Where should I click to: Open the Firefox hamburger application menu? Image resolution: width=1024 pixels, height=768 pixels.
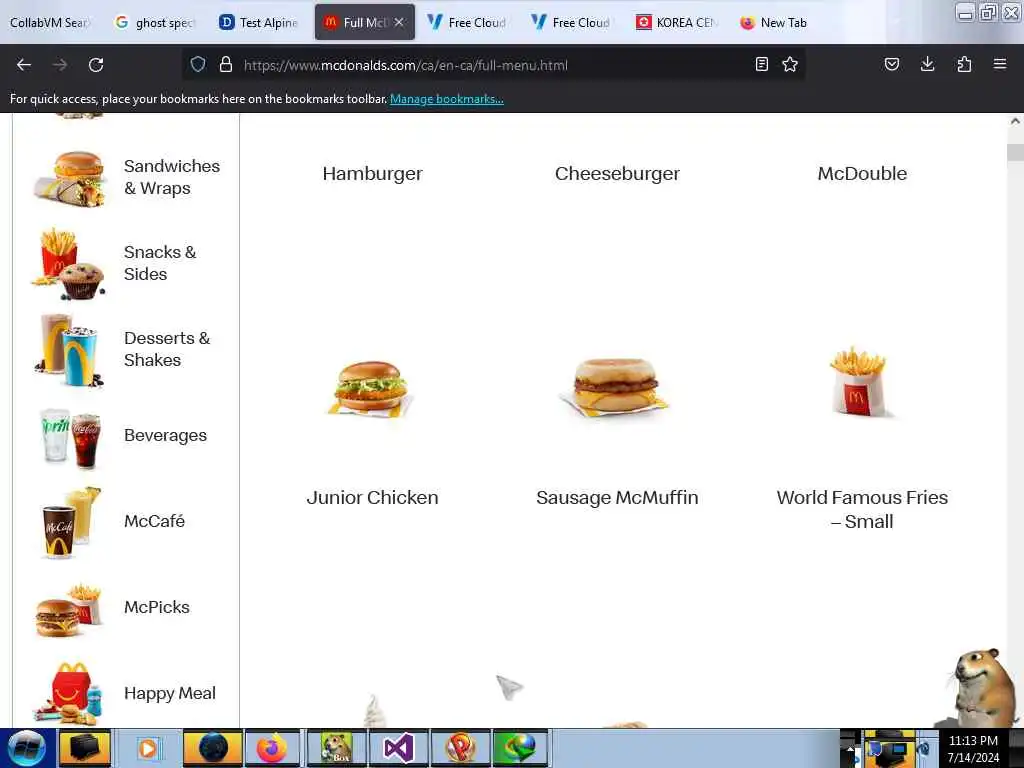(x=1000, y=64)
